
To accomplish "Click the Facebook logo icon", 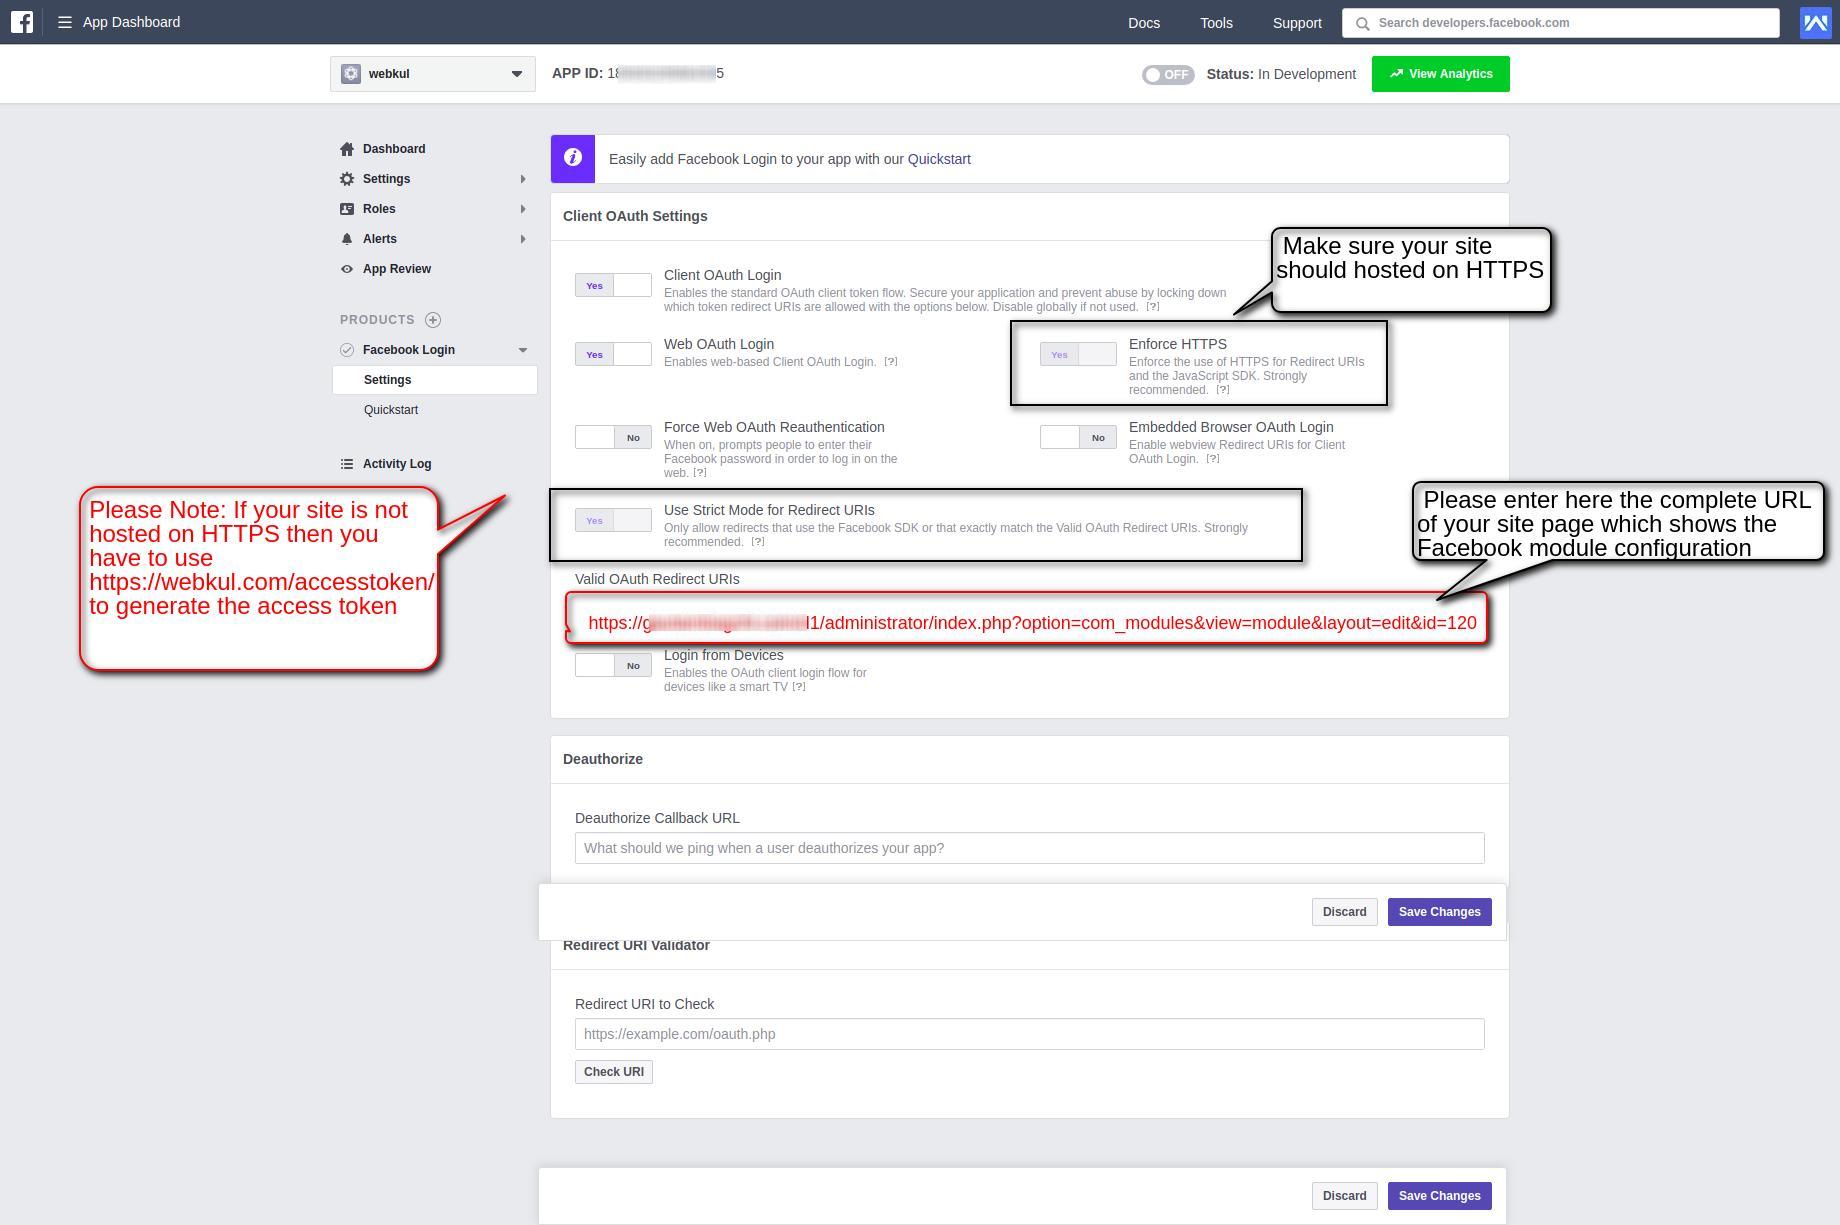I will [22, 22].
